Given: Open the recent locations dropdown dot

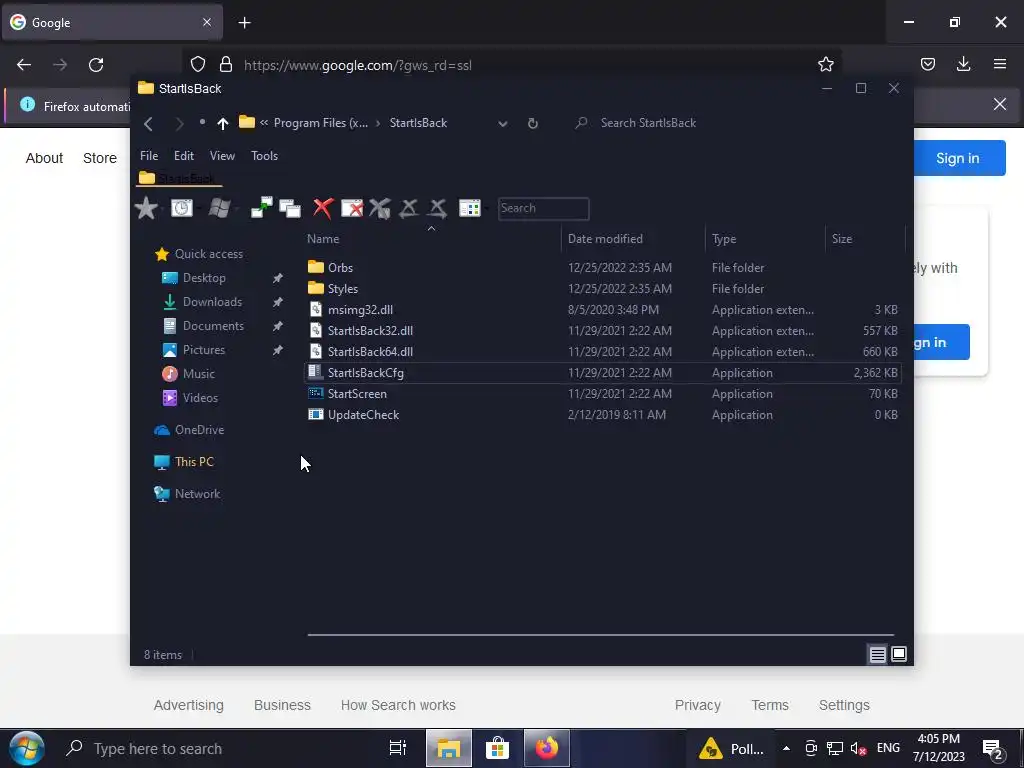Looking at the screenshot, I should [x=202, y=122].
